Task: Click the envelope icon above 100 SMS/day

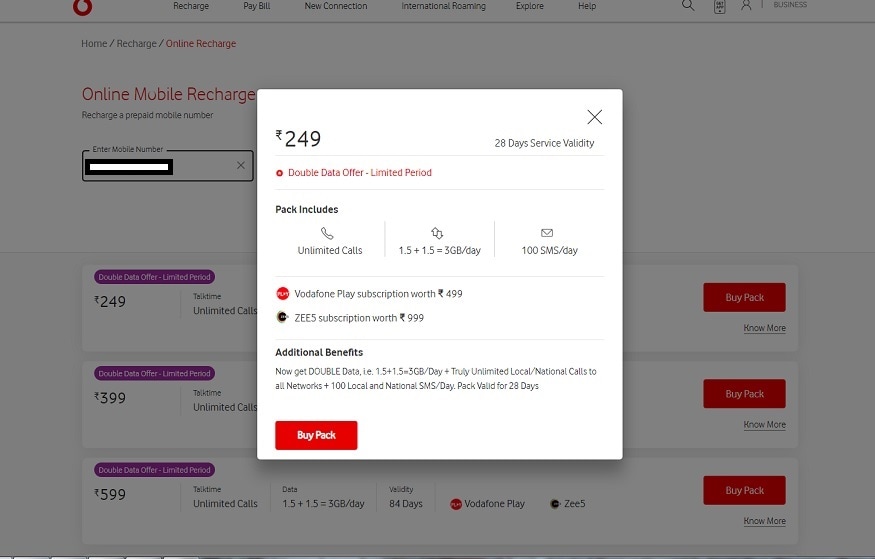Action: (x=547, y=233)
